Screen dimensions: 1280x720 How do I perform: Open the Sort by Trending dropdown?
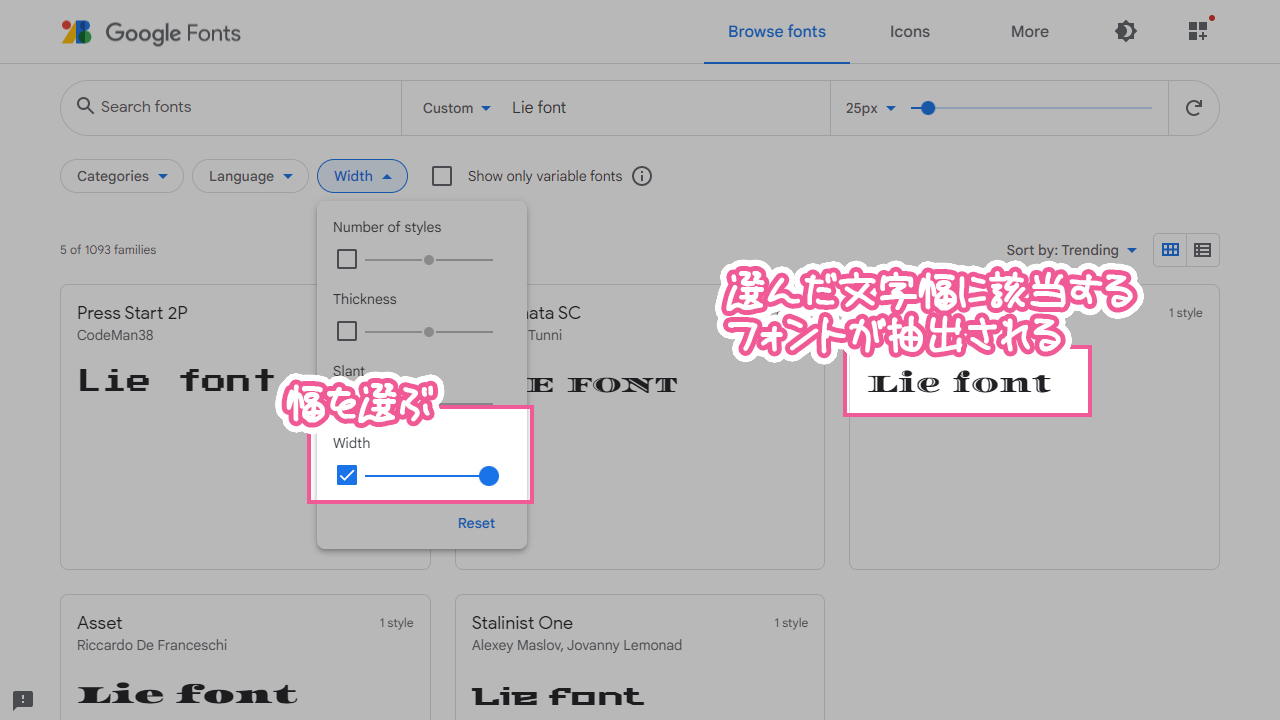(x=1072, y=250)
